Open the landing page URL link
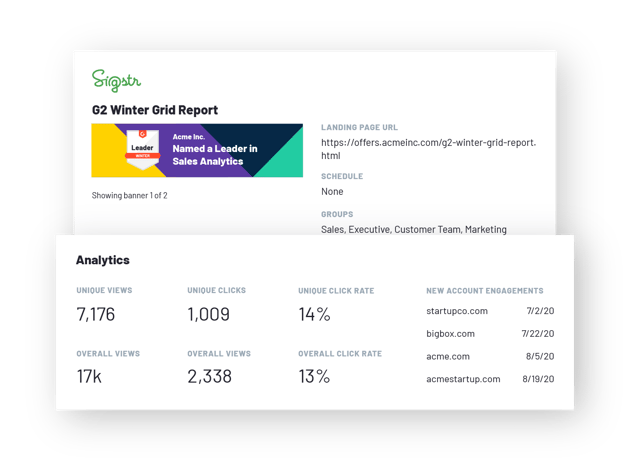 click(428, 149)
